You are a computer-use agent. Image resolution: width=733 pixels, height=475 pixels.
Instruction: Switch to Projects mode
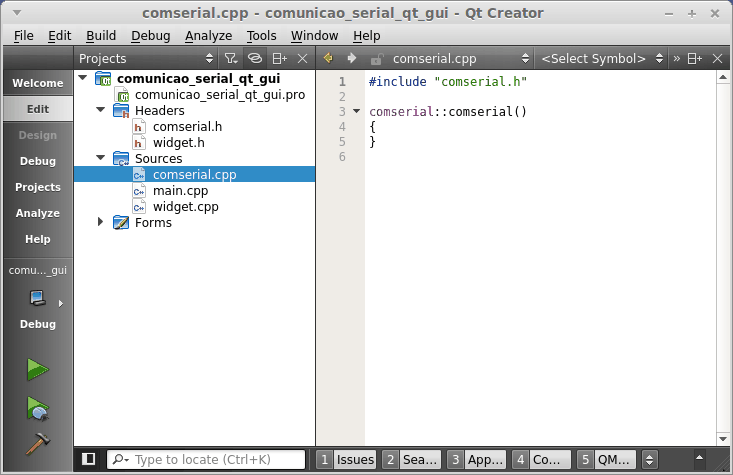[x=38, y=187]
